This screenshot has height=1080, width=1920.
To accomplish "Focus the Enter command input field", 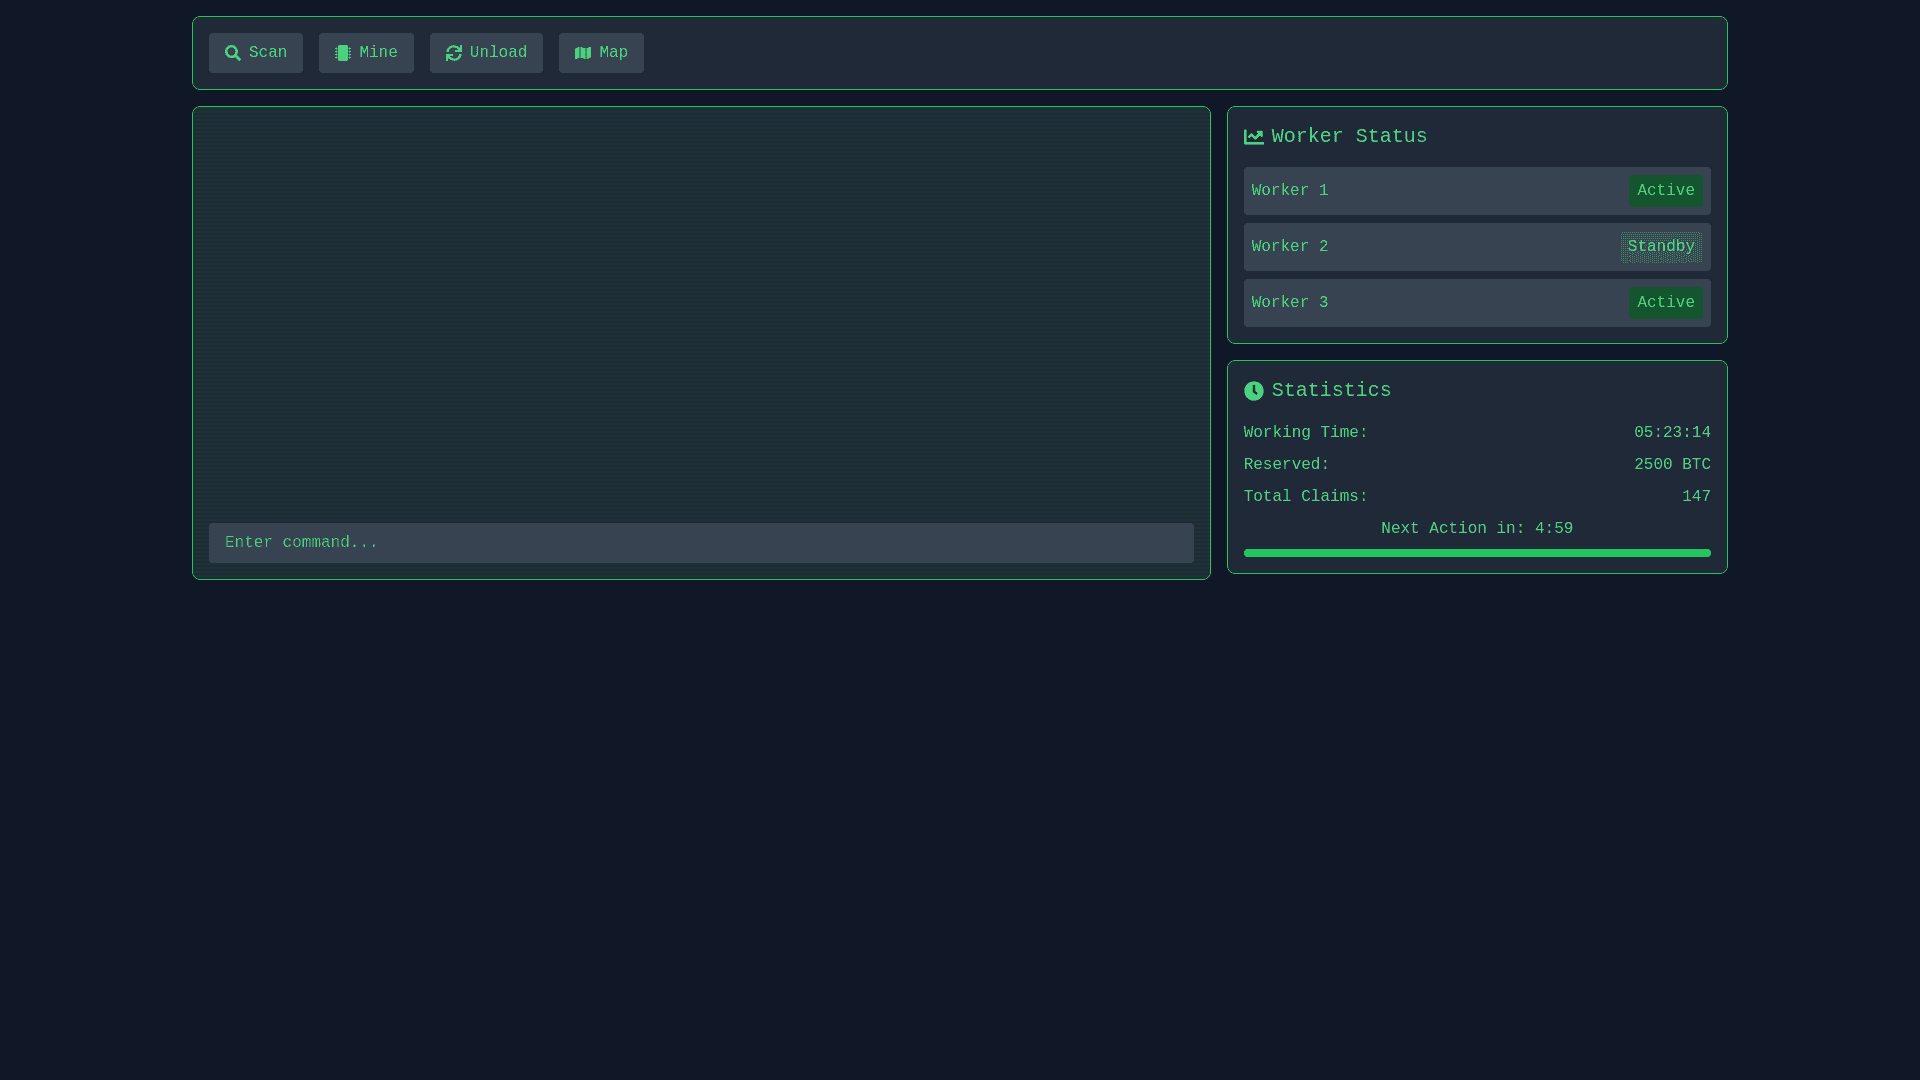I will [x=700, y=543].
